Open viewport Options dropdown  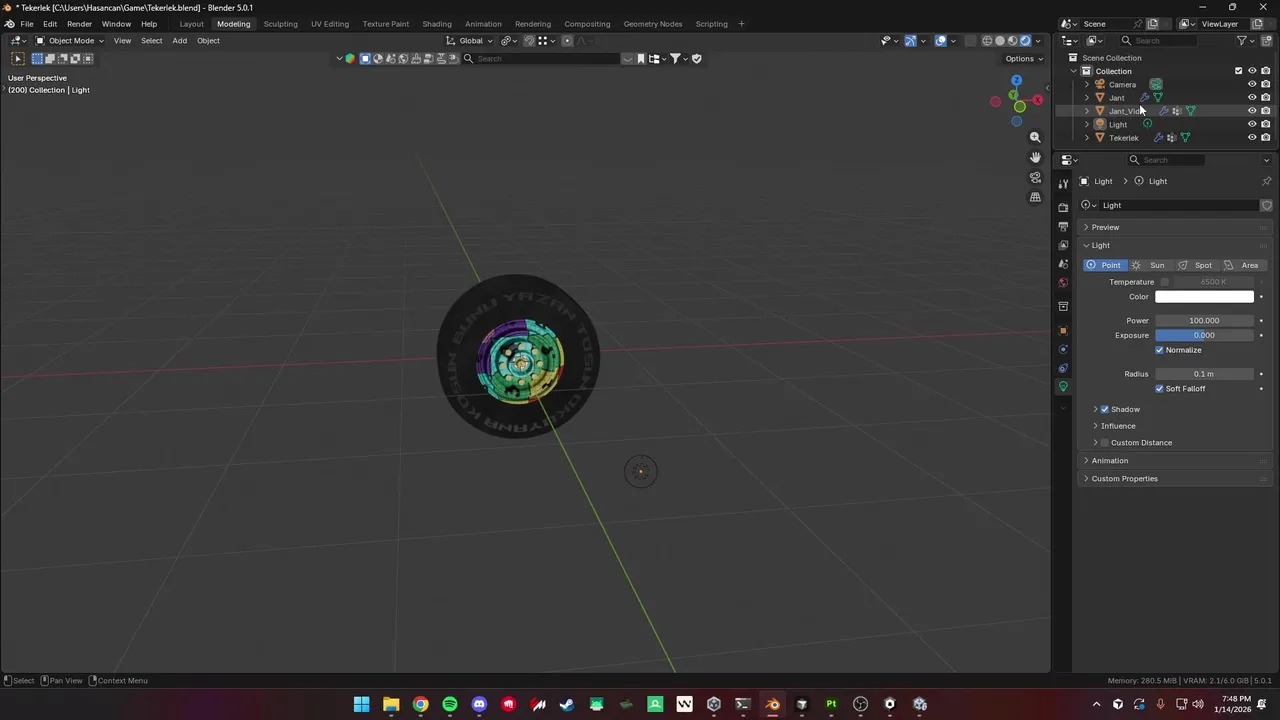[x=1024, y=59]
